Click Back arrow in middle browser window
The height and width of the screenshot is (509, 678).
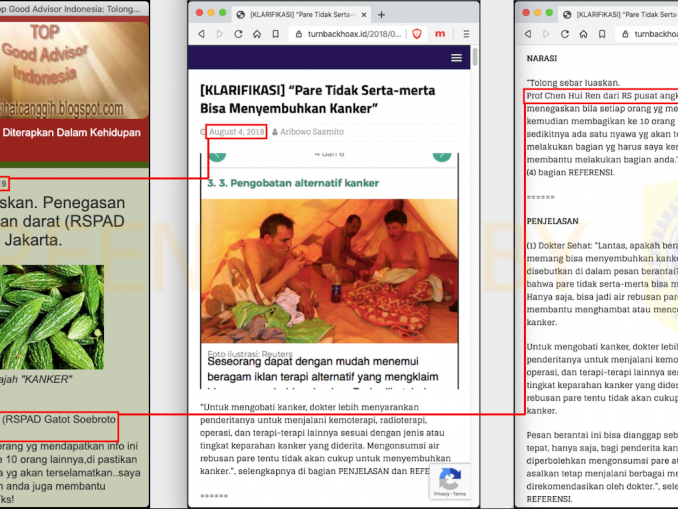pyautogui.click(x=201, y=34)
